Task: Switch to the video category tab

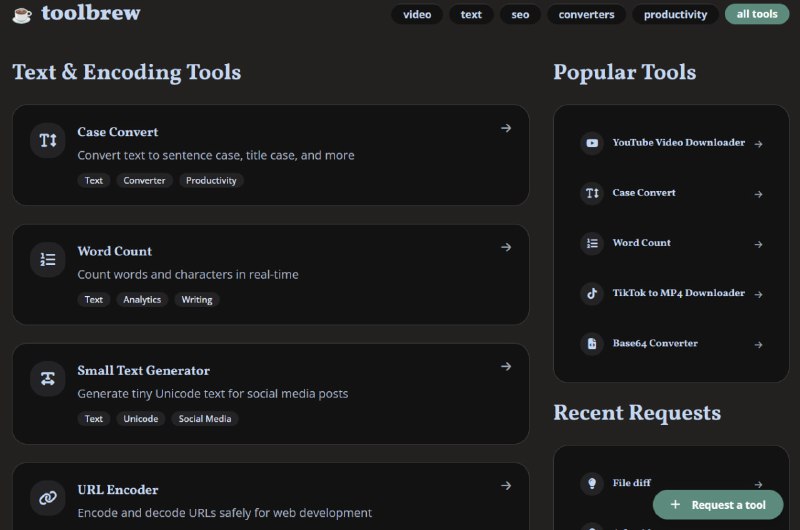Action: pyautogui.click(x=417, y=15)
